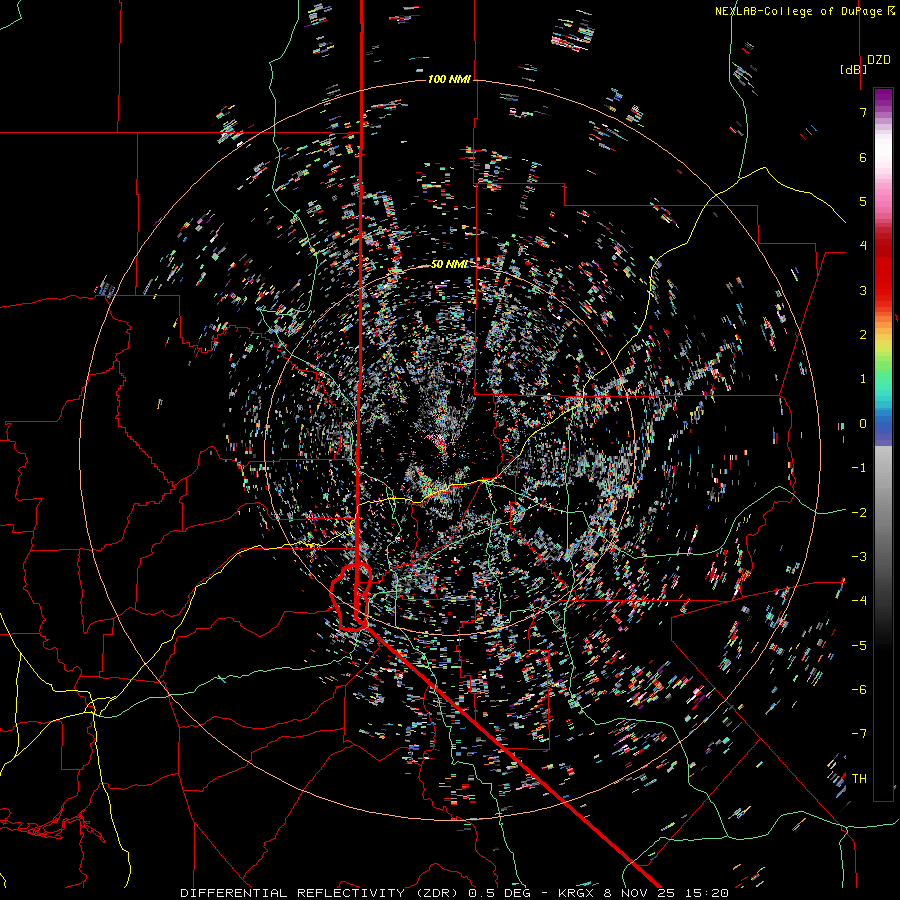Viewport: 900px width, 900px height.
Task: Click the KRGX station ID in caption
Action: point(577,893)
